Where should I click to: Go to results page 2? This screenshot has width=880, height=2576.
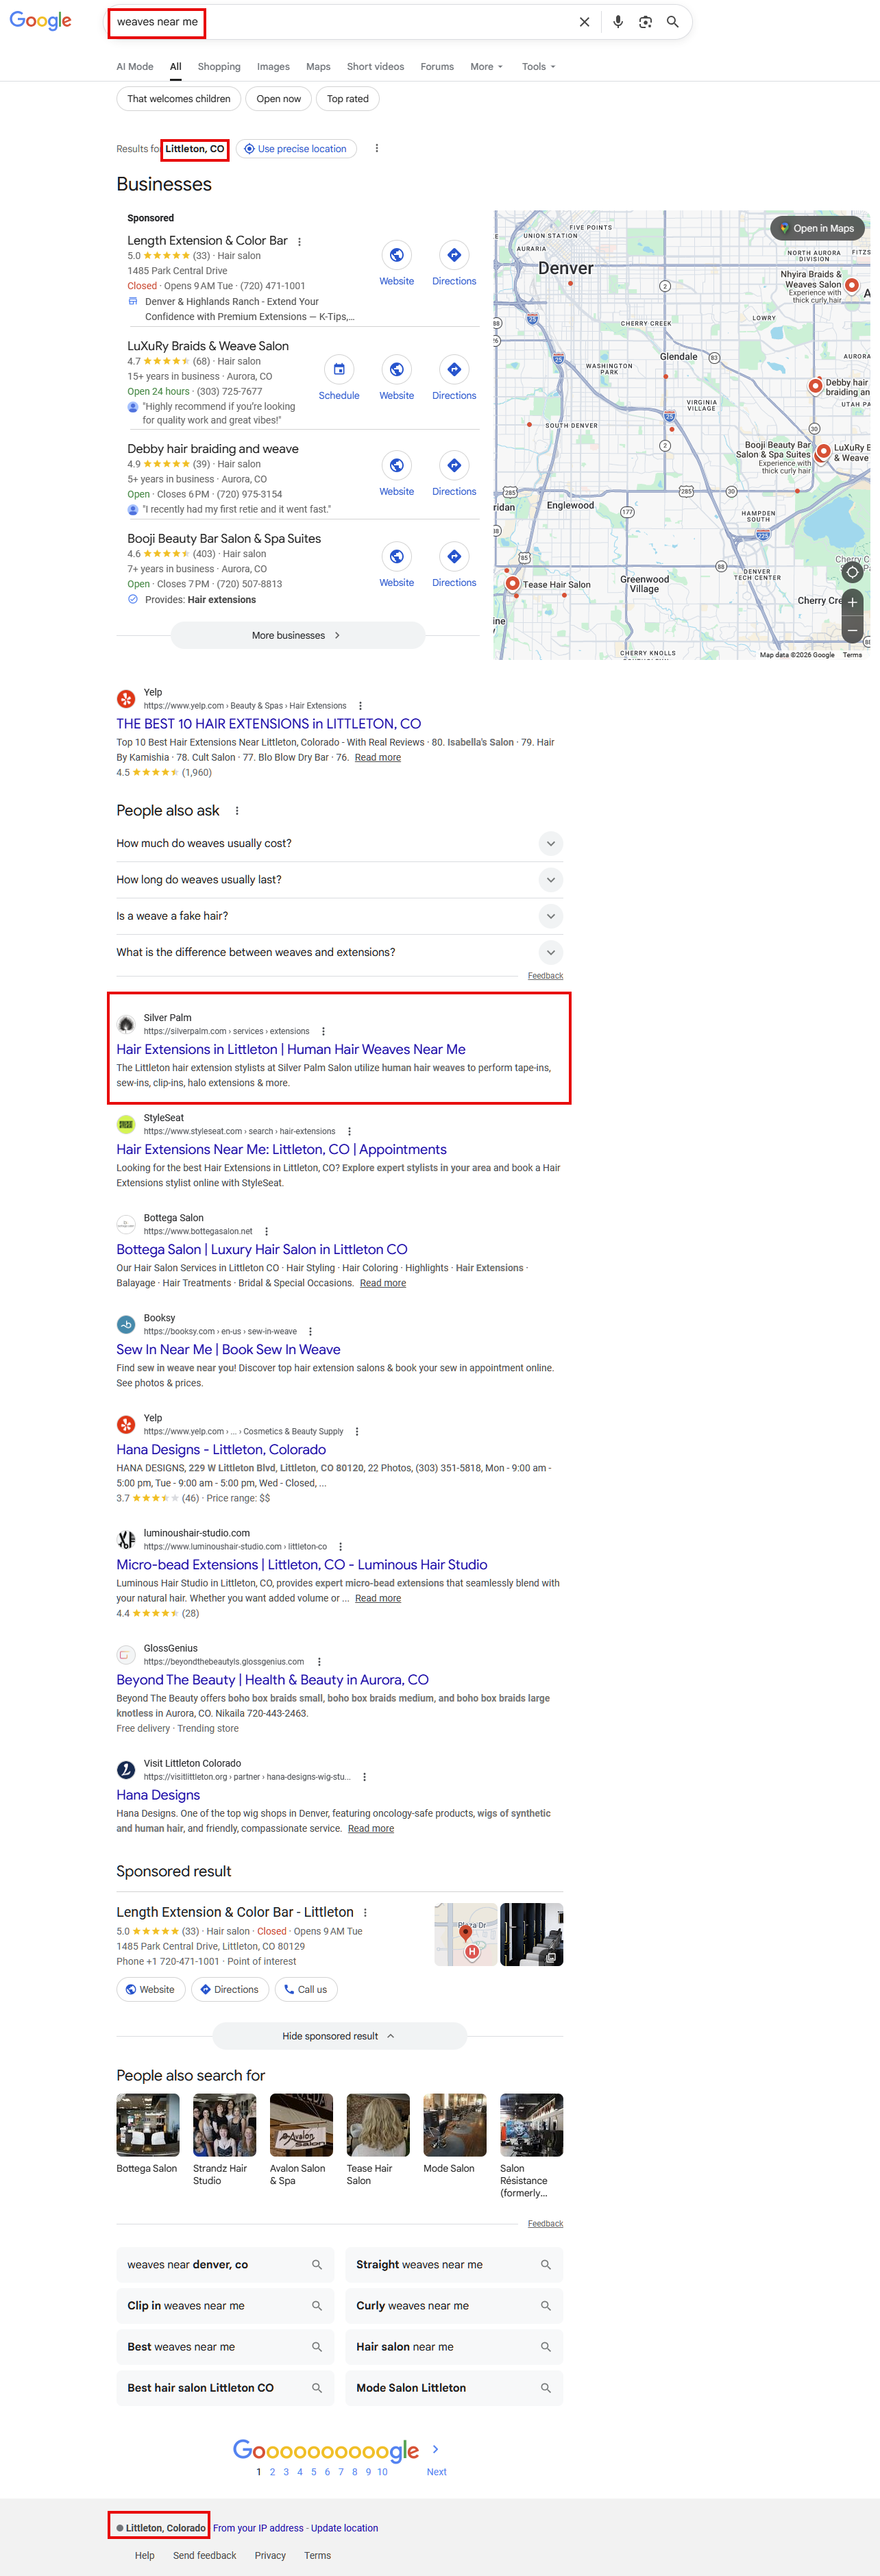click(272, 2471)
